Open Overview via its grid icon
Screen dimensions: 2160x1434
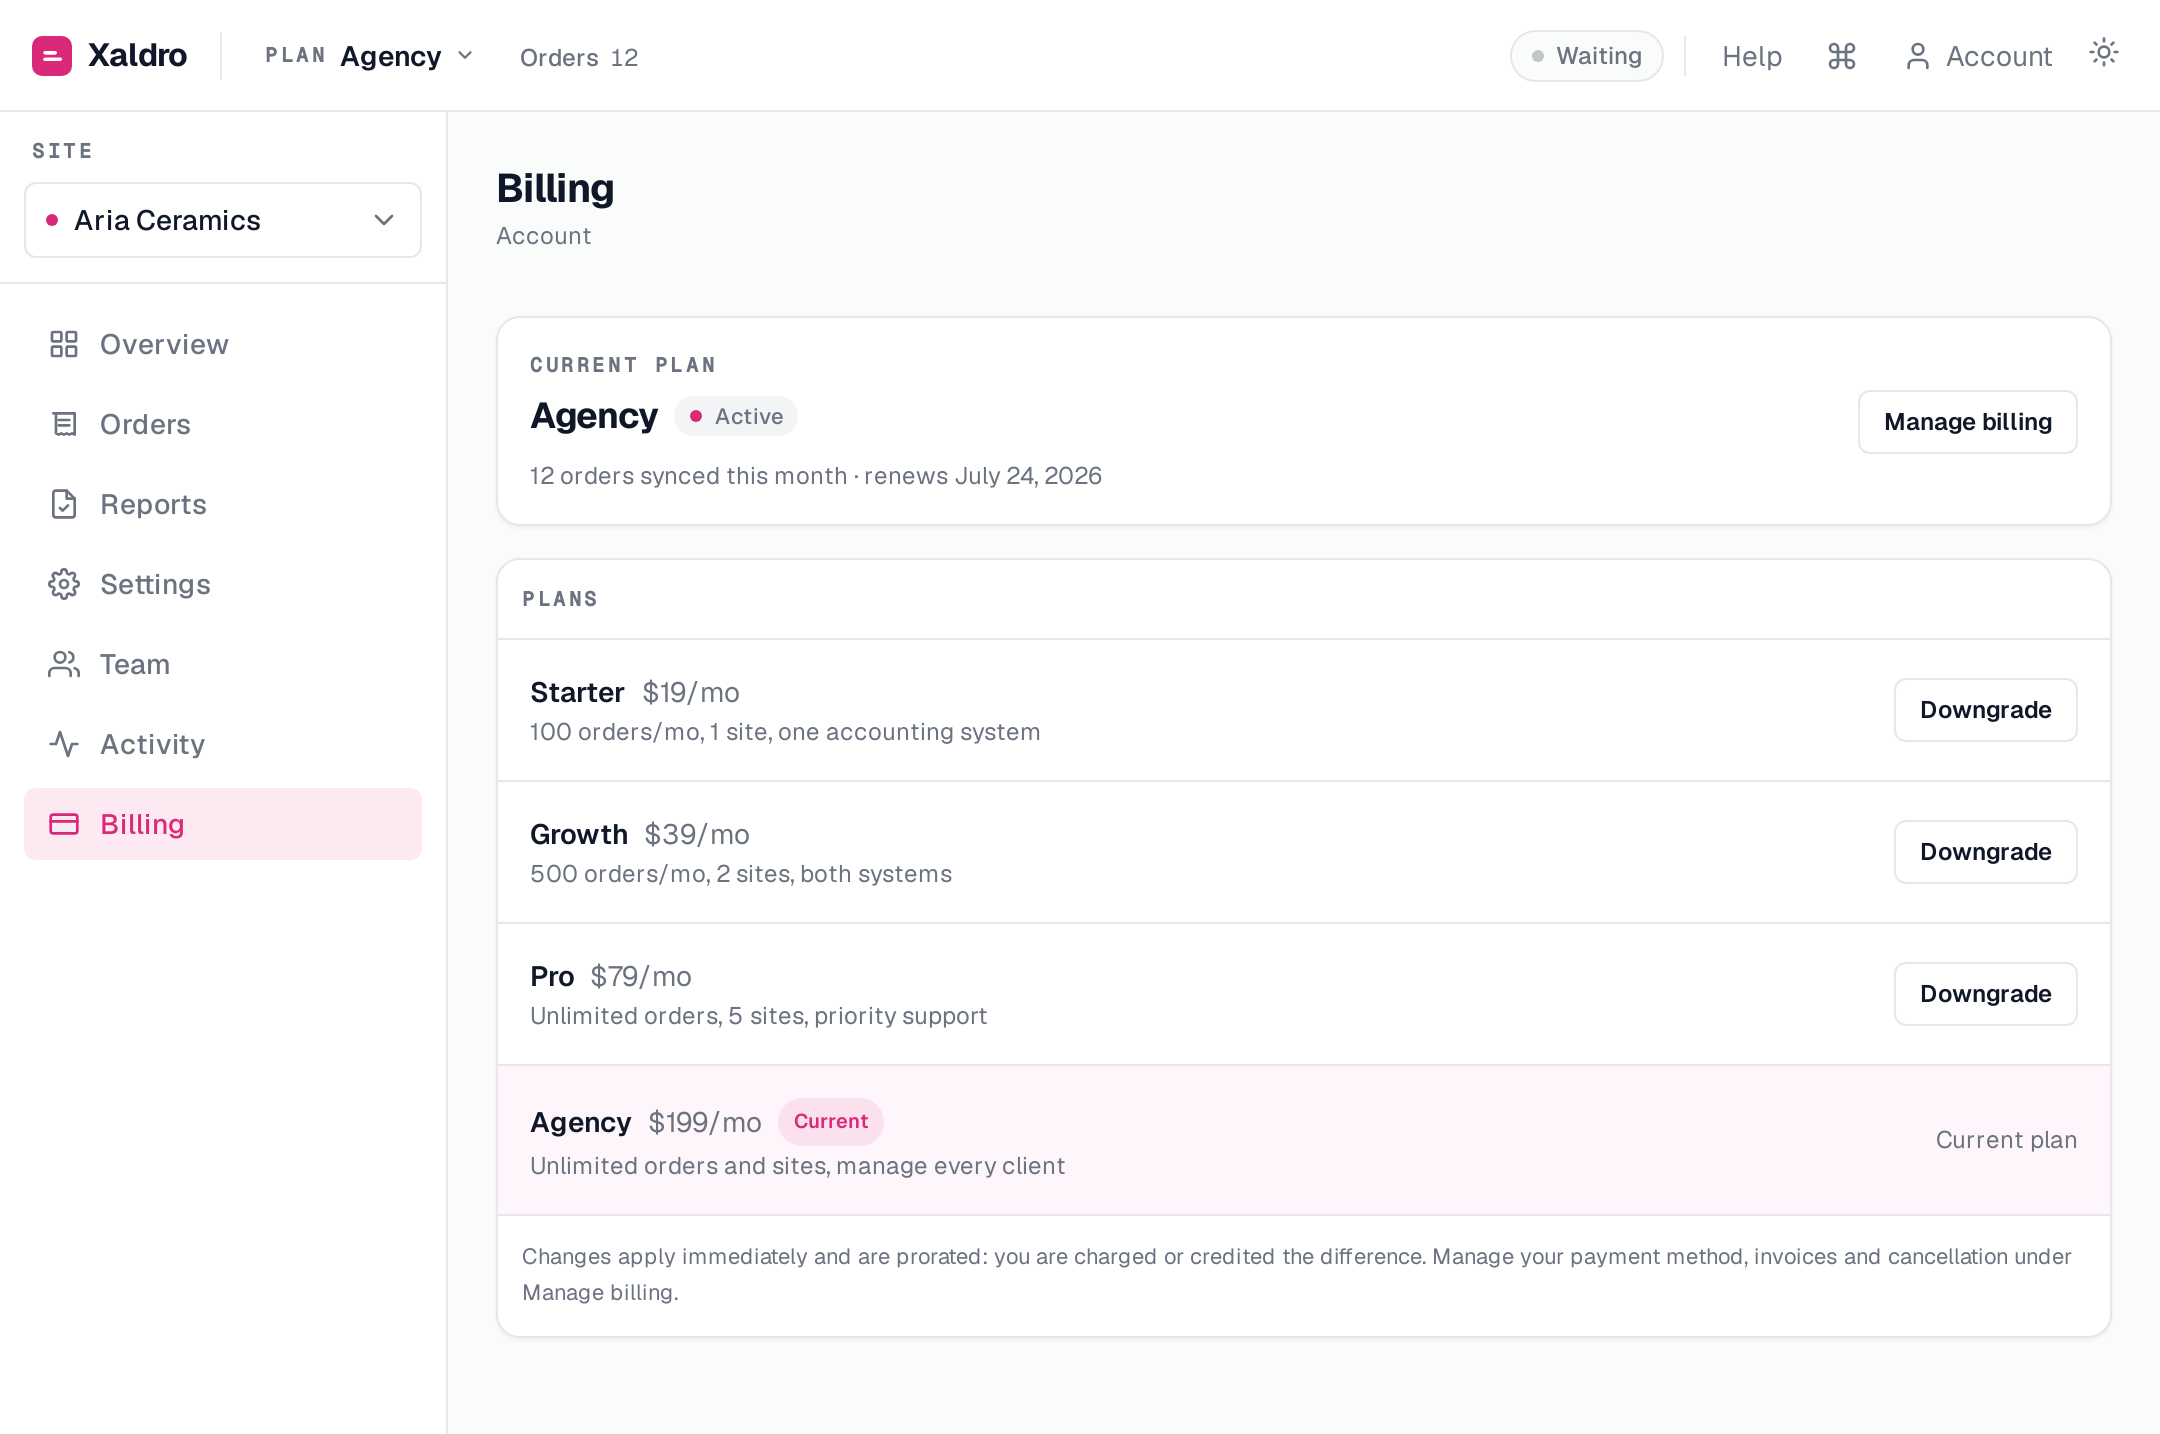tap(64, 344)
